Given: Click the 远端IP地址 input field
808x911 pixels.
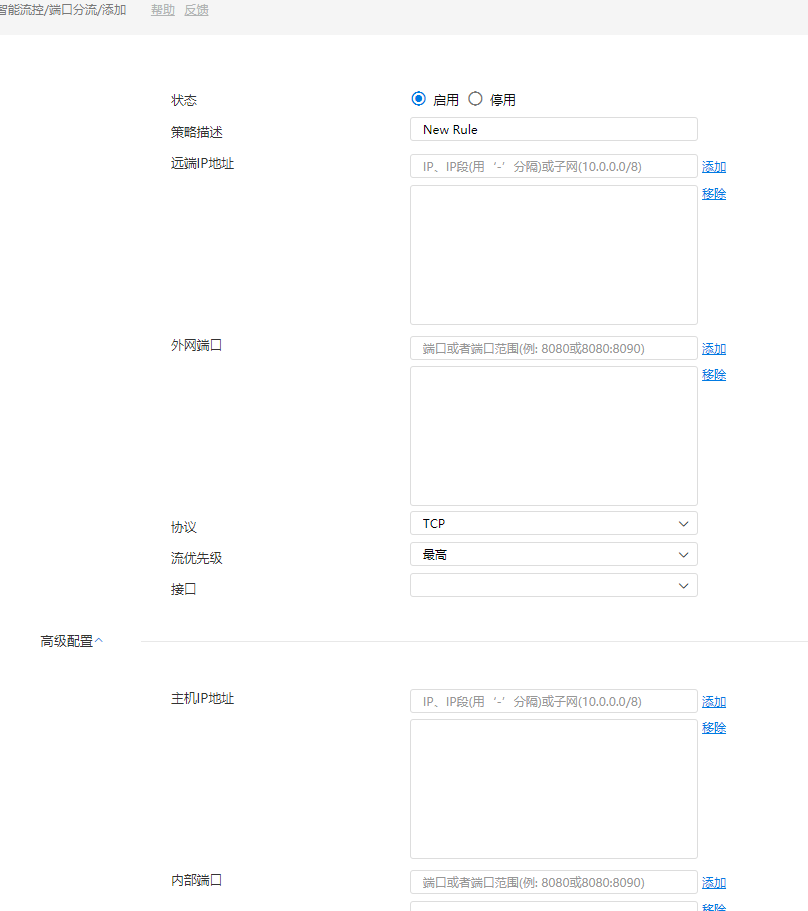Looking at the screenshot, I should point(553,166).
